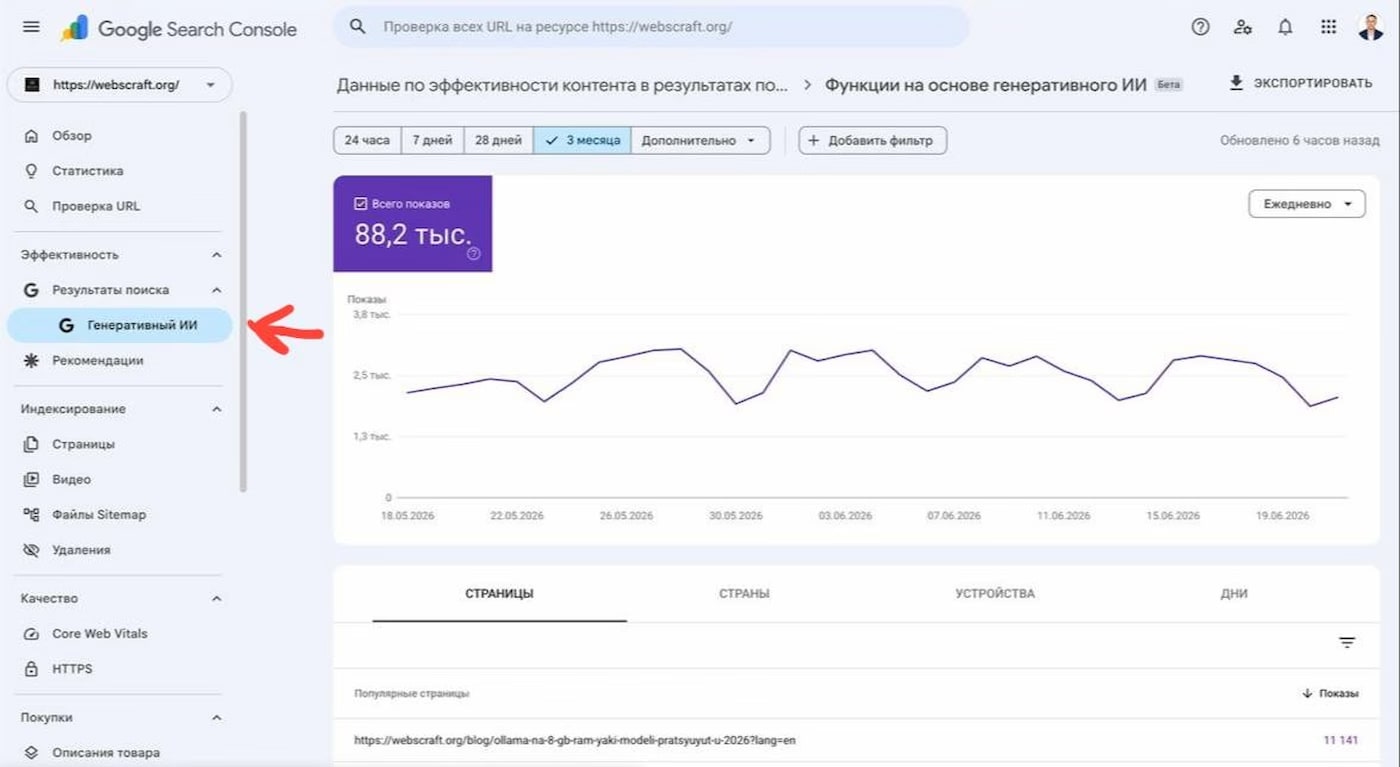The width and height of the screenshot is (1400, 767).
Task: Click the Google Search Console logo
Action: (x=179, y=28)
